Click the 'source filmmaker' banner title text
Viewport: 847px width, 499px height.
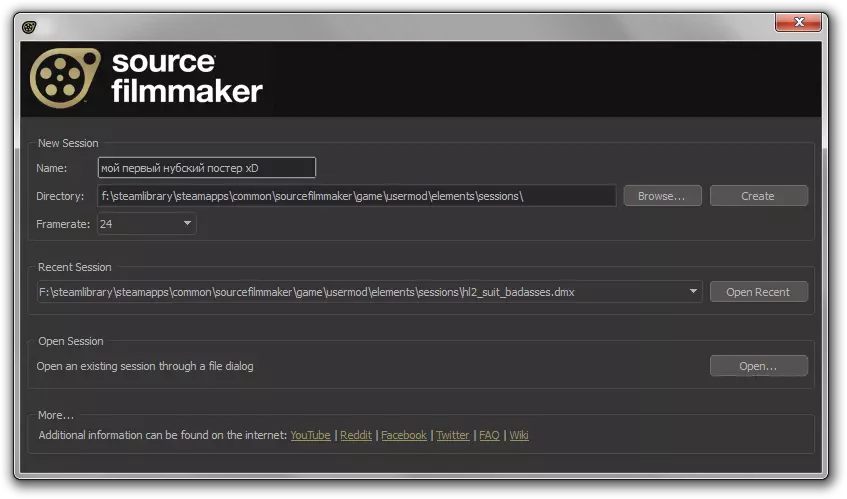[x=187, y=77]
